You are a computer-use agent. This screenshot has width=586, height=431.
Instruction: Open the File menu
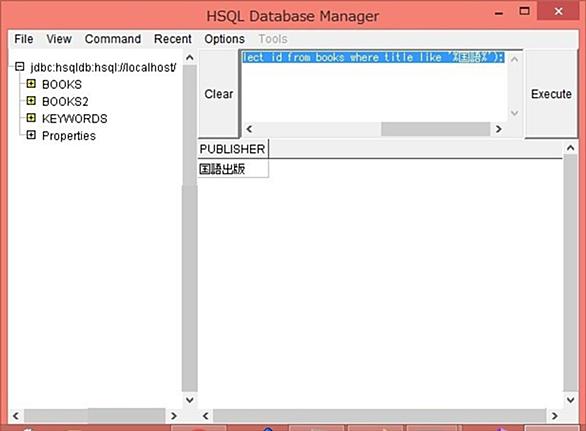tap(24, 39)
